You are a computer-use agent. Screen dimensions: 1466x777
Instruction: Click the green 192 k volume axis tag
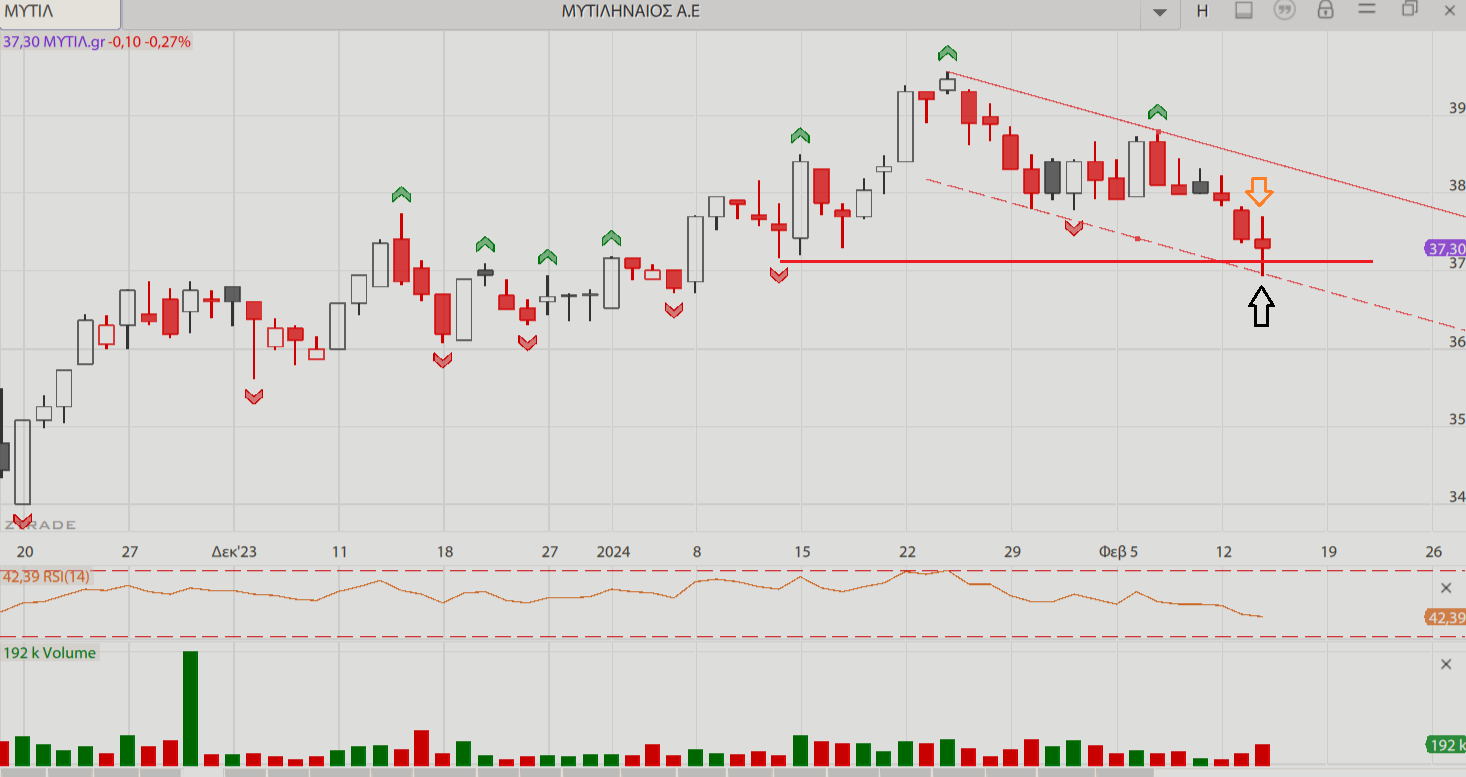pos(1444,745)
